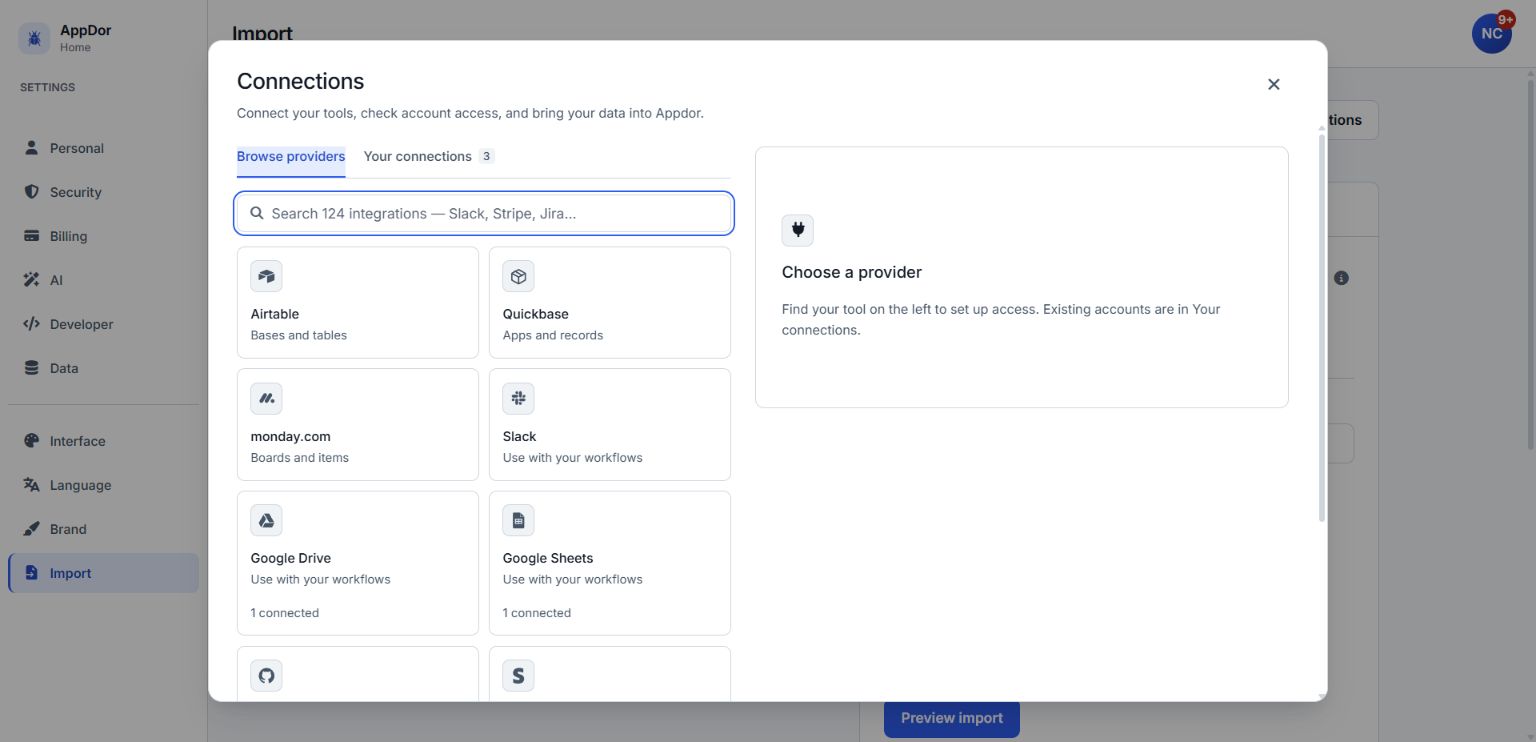Open Billing settings in sidebar

(x=103, y=236)
